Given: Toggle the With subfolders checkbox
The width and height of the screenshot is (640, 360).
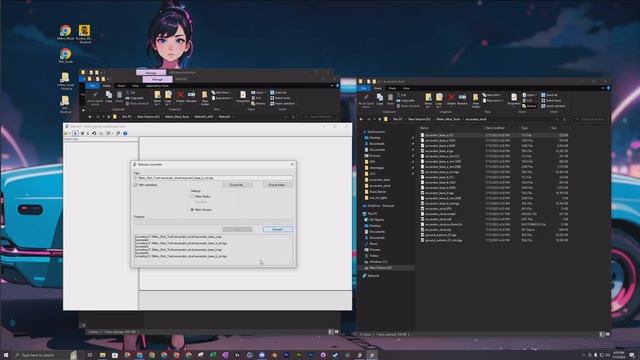Looking at the screenshot, I should point(136,185).
